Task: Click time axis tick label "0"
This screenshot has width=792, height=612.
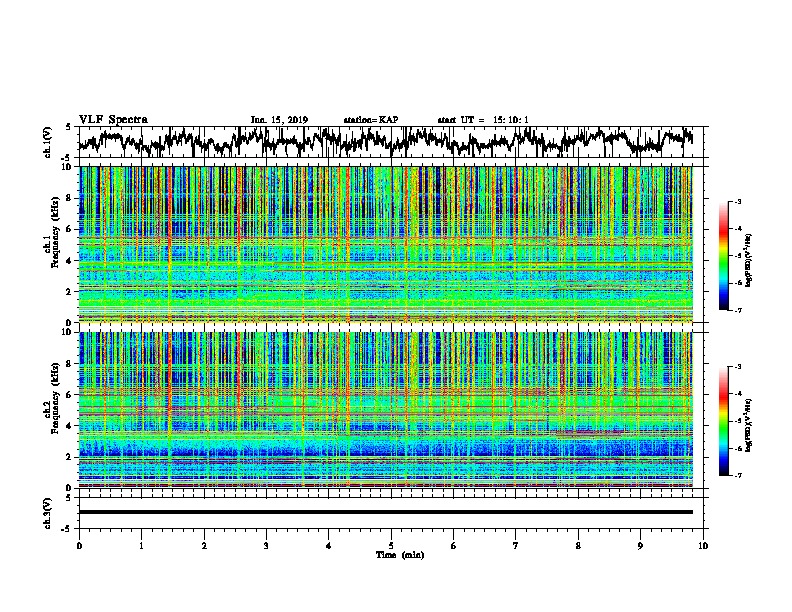Action: tap(79, 546)
